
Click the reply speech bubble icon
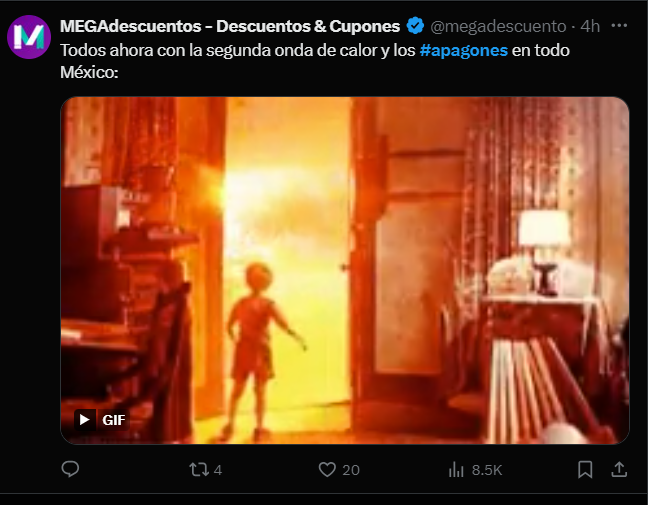coord(70,469)
